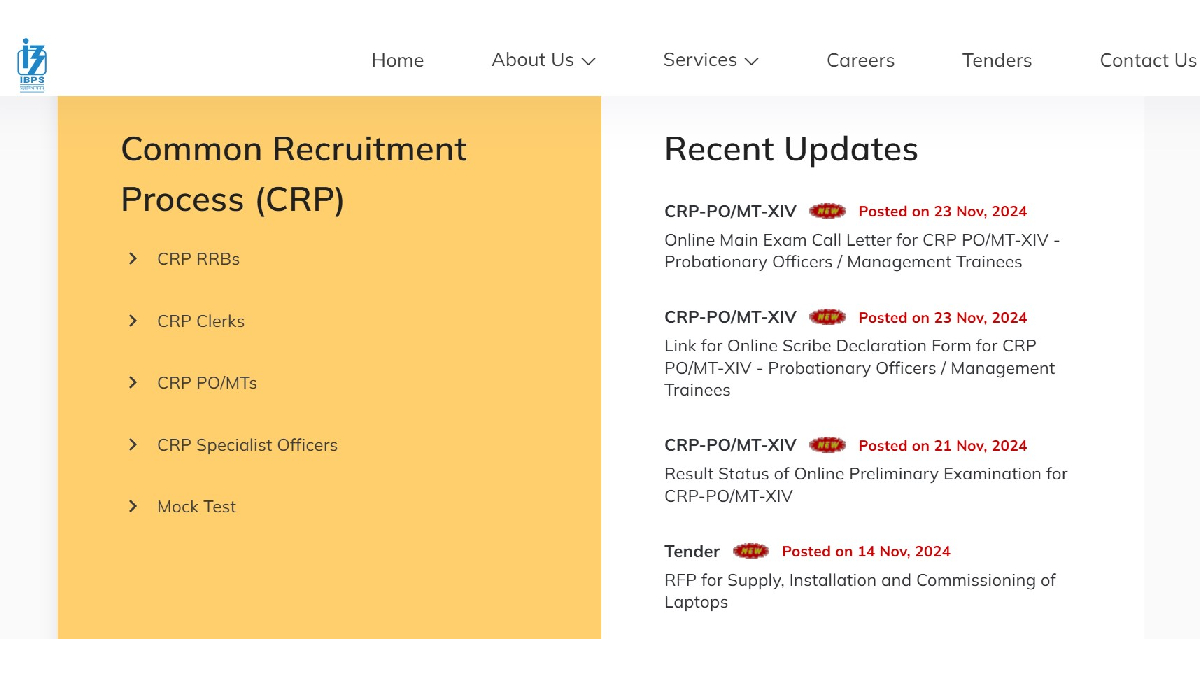The height and width of the screenshot is (675, 1200).
Task: Click chevron arrow beside CRP RRBs
Action: coord(133,259)
